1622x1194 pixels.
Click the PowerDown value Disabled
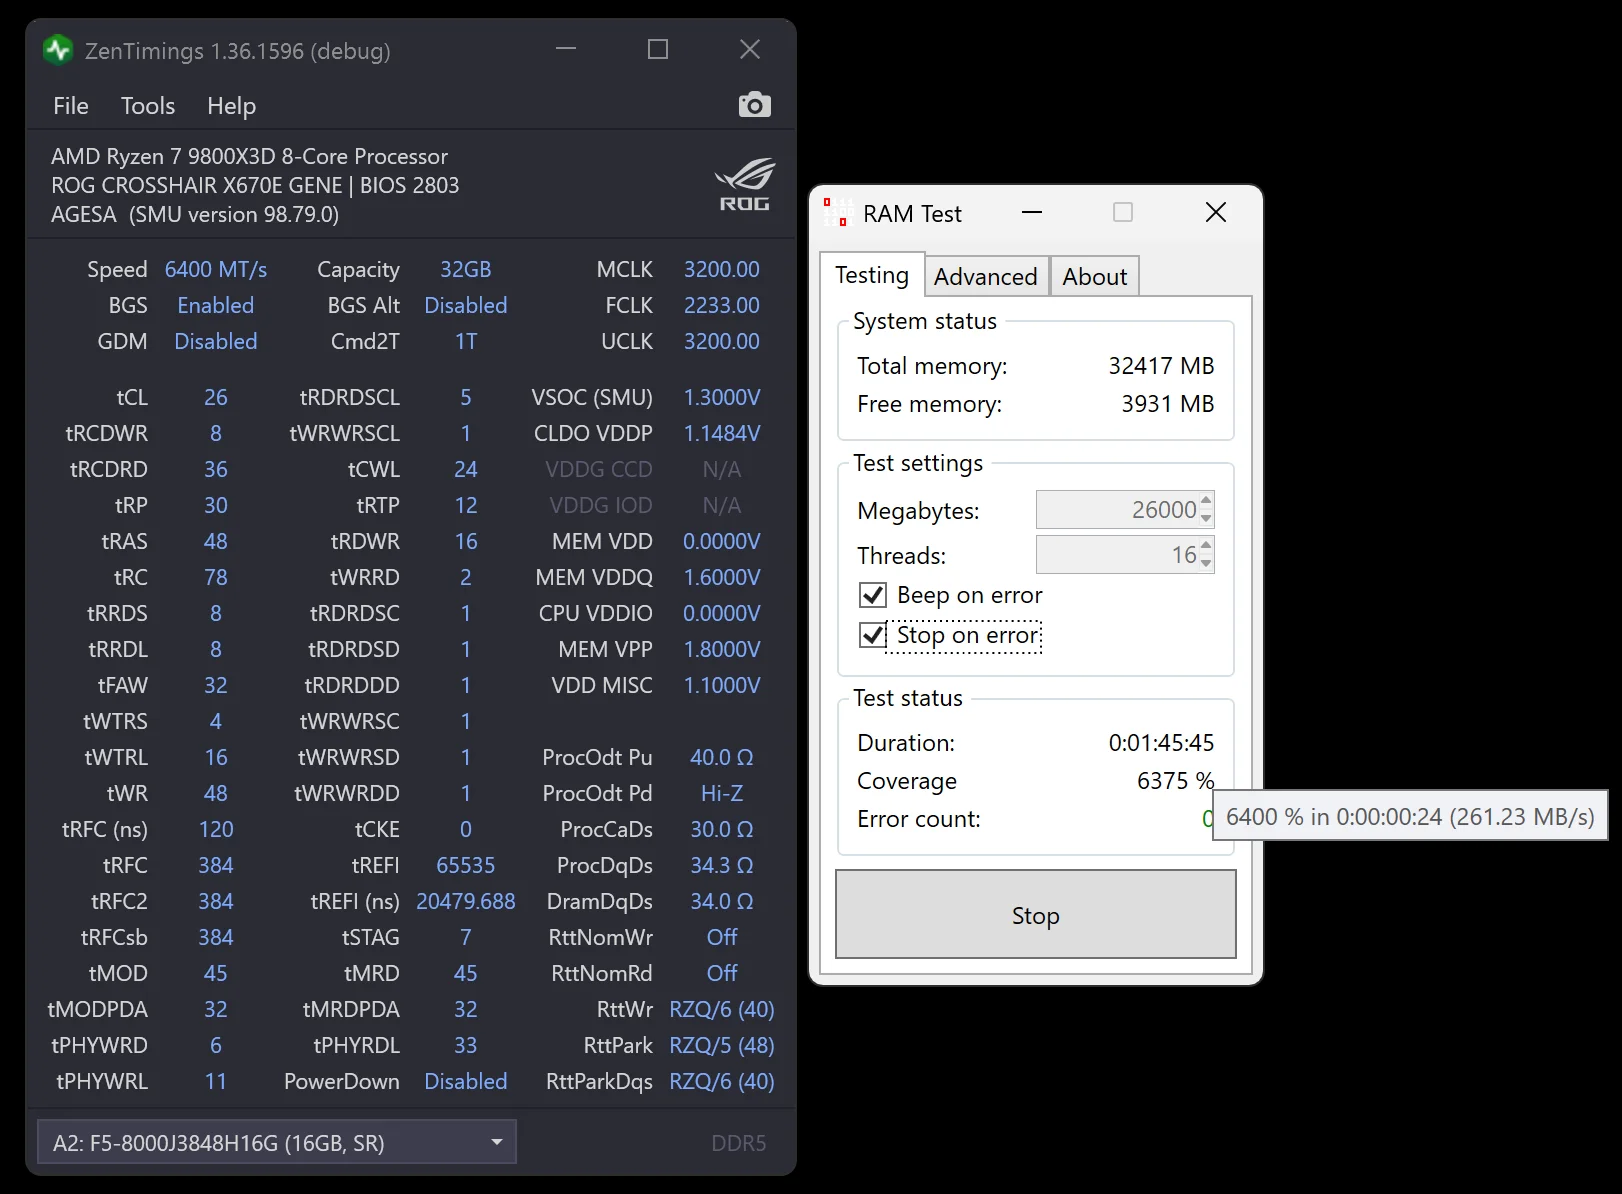466,1082
